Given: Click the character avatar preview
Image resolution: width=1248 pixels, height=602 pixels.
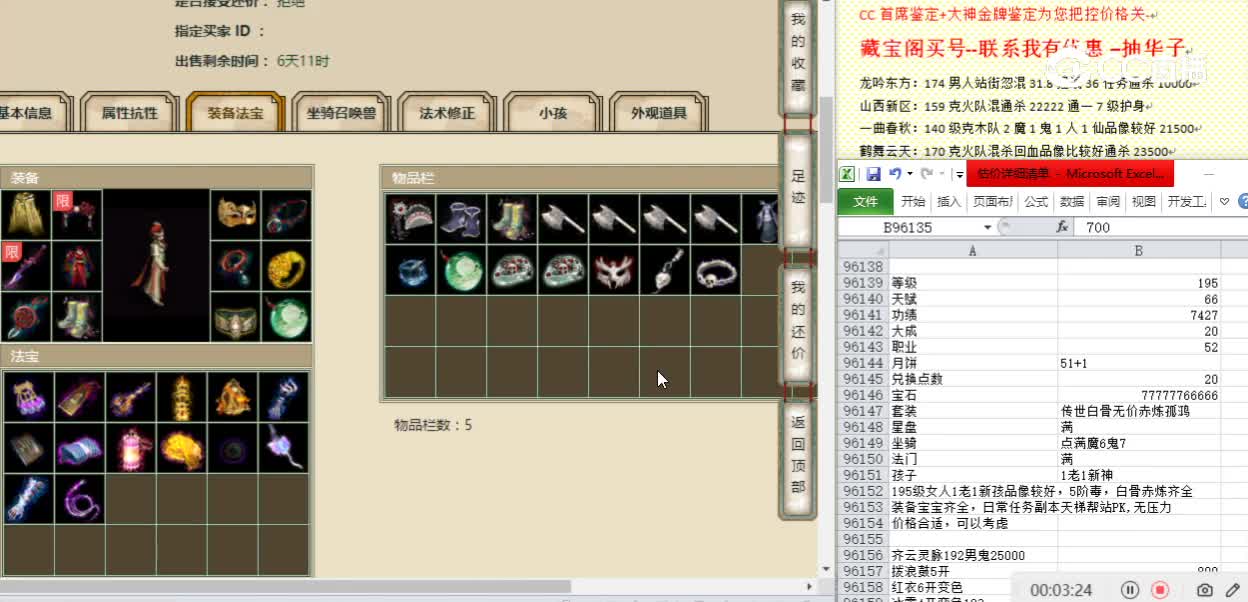Looking at the screenshot, I should pos(156,266).
